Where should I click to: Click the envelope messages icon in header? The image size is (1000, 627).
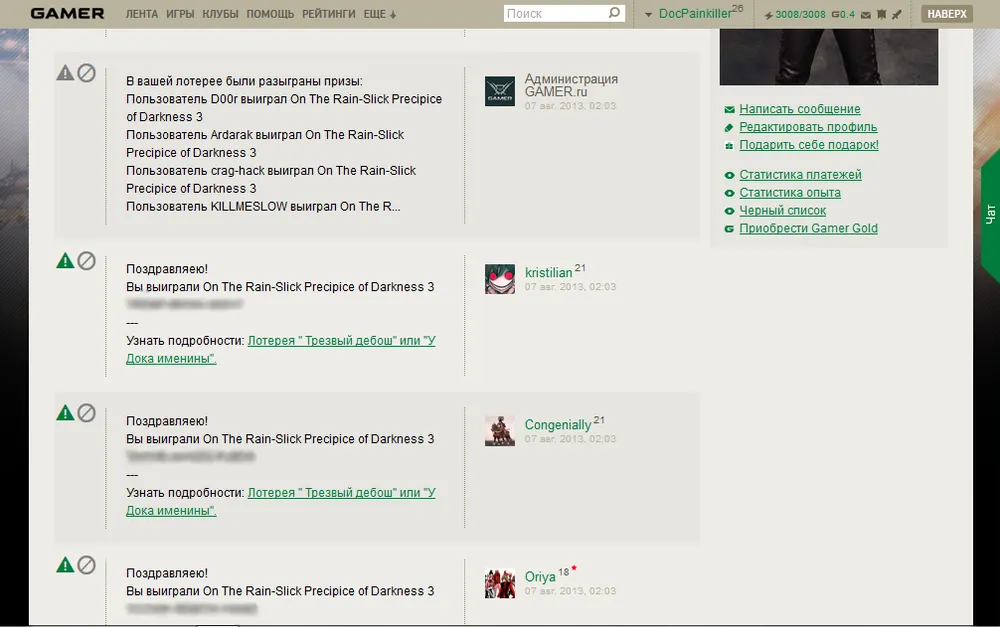pyautogui.click(x=866, y=14)
